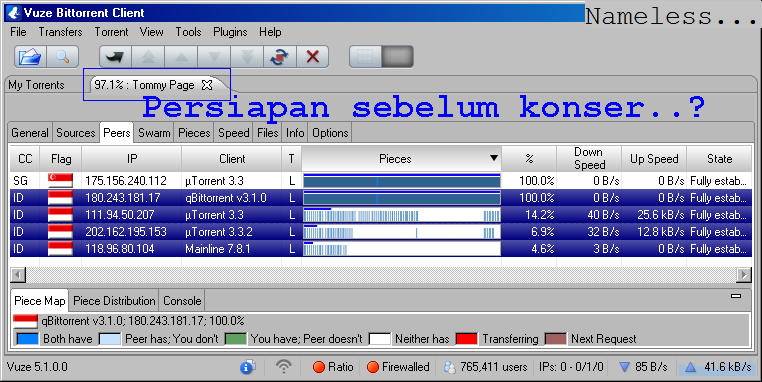Open the General tab
This screenshot has height=382, width=762.
click(x=30, y=133)
